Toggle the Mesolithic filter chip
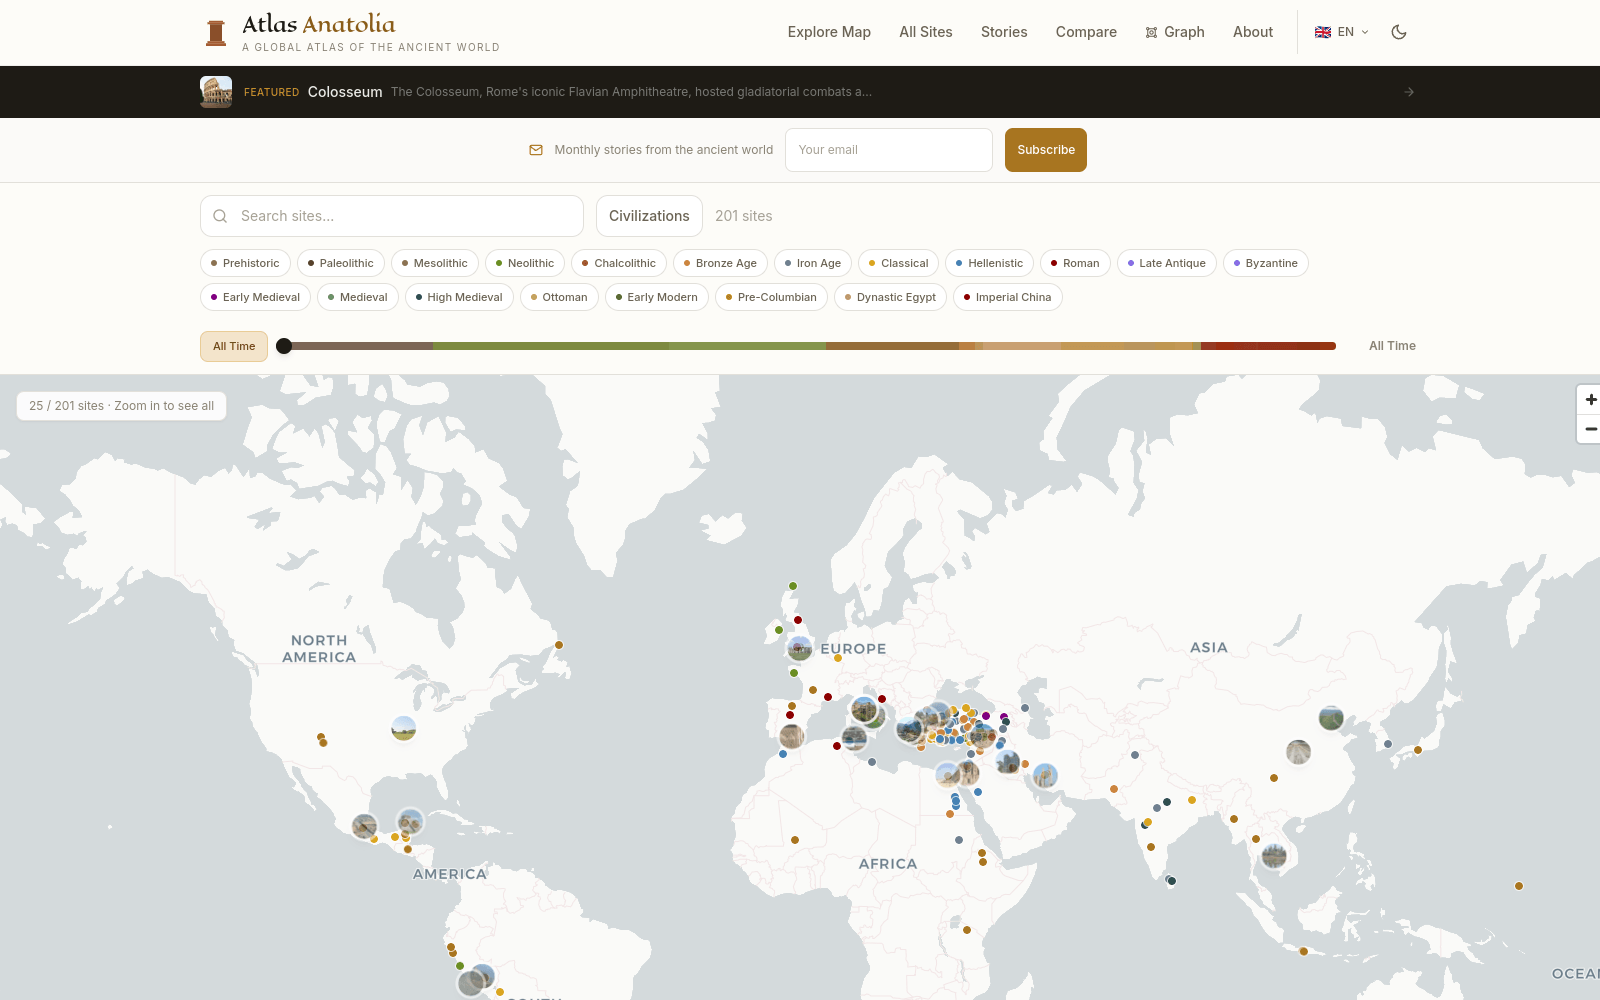The image size is (1600, 1000). [x=435, y=263]
